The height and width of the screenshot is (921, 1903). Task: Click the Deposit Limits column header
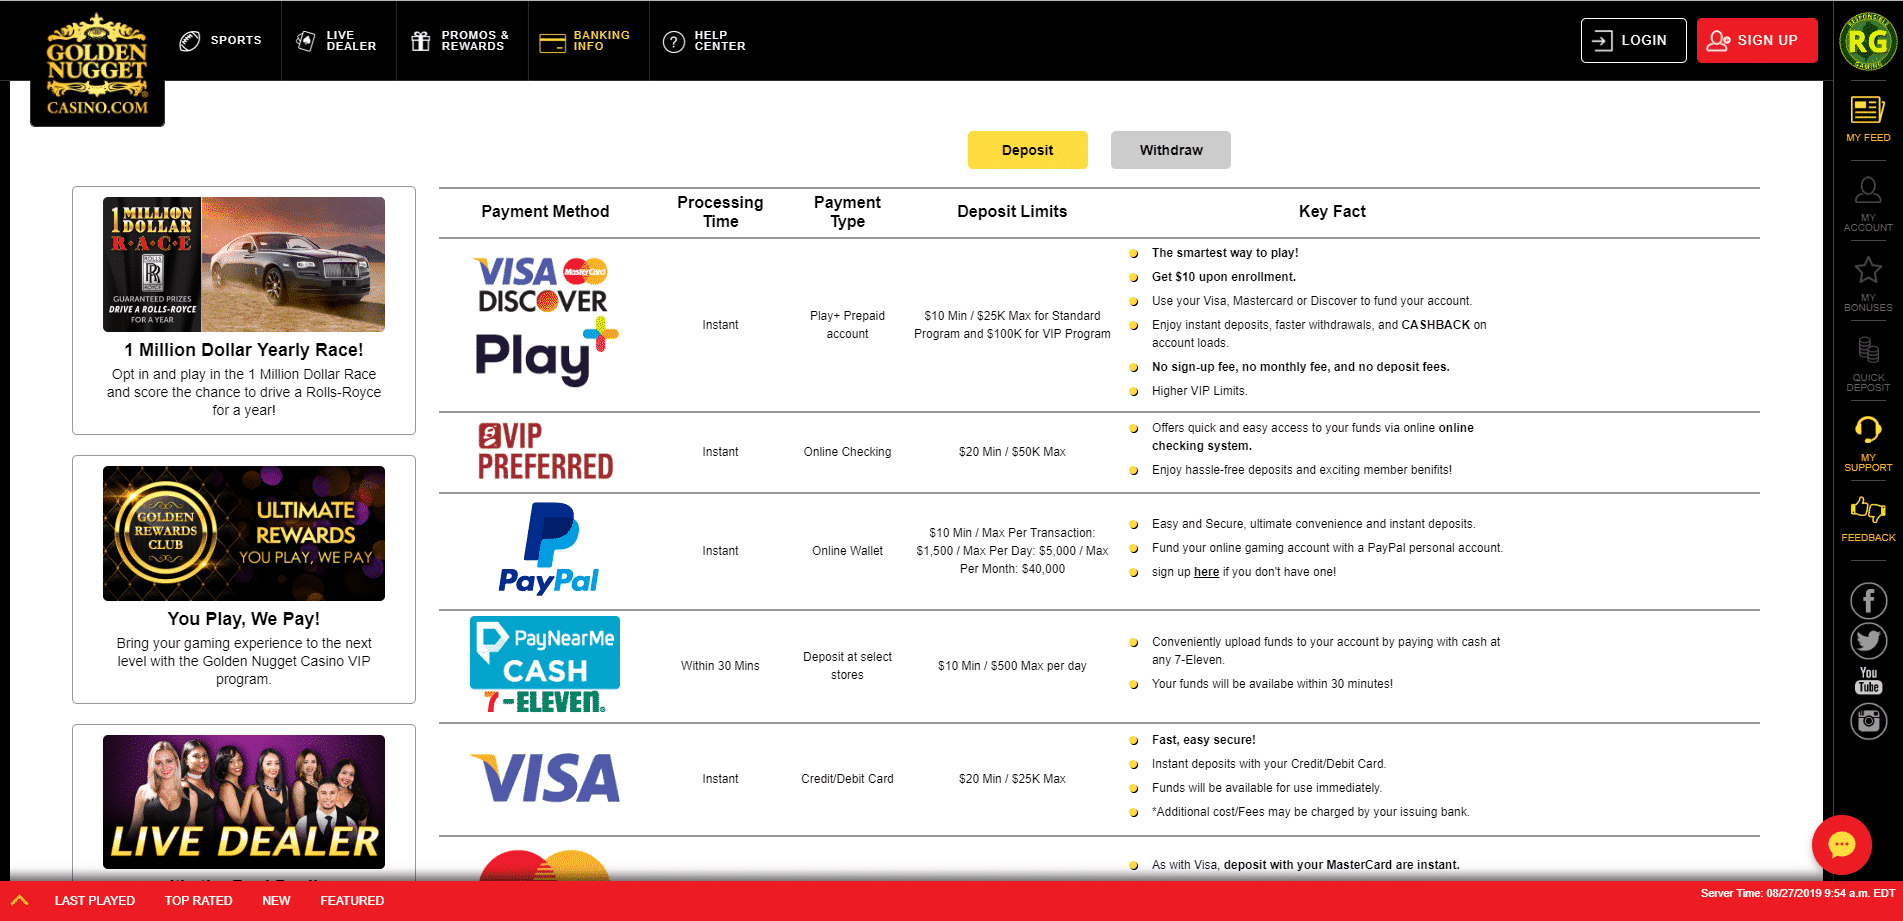(1012, 212)
